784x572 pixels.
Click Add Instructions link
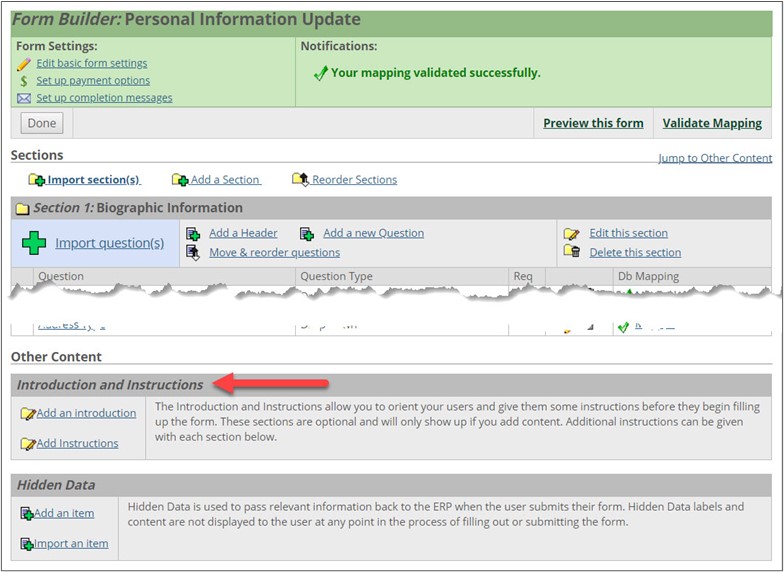pyautogui.click(x=78, y=444)
